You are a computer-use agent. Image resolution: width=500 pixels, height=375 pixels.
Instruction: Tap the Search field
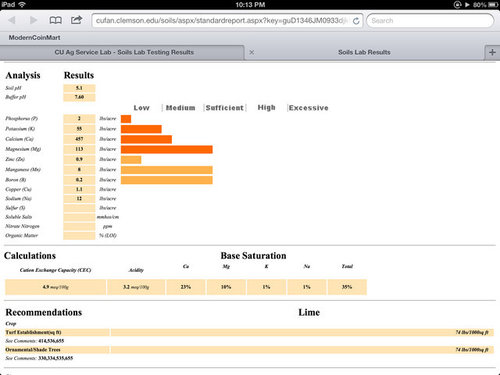point(430,21)
